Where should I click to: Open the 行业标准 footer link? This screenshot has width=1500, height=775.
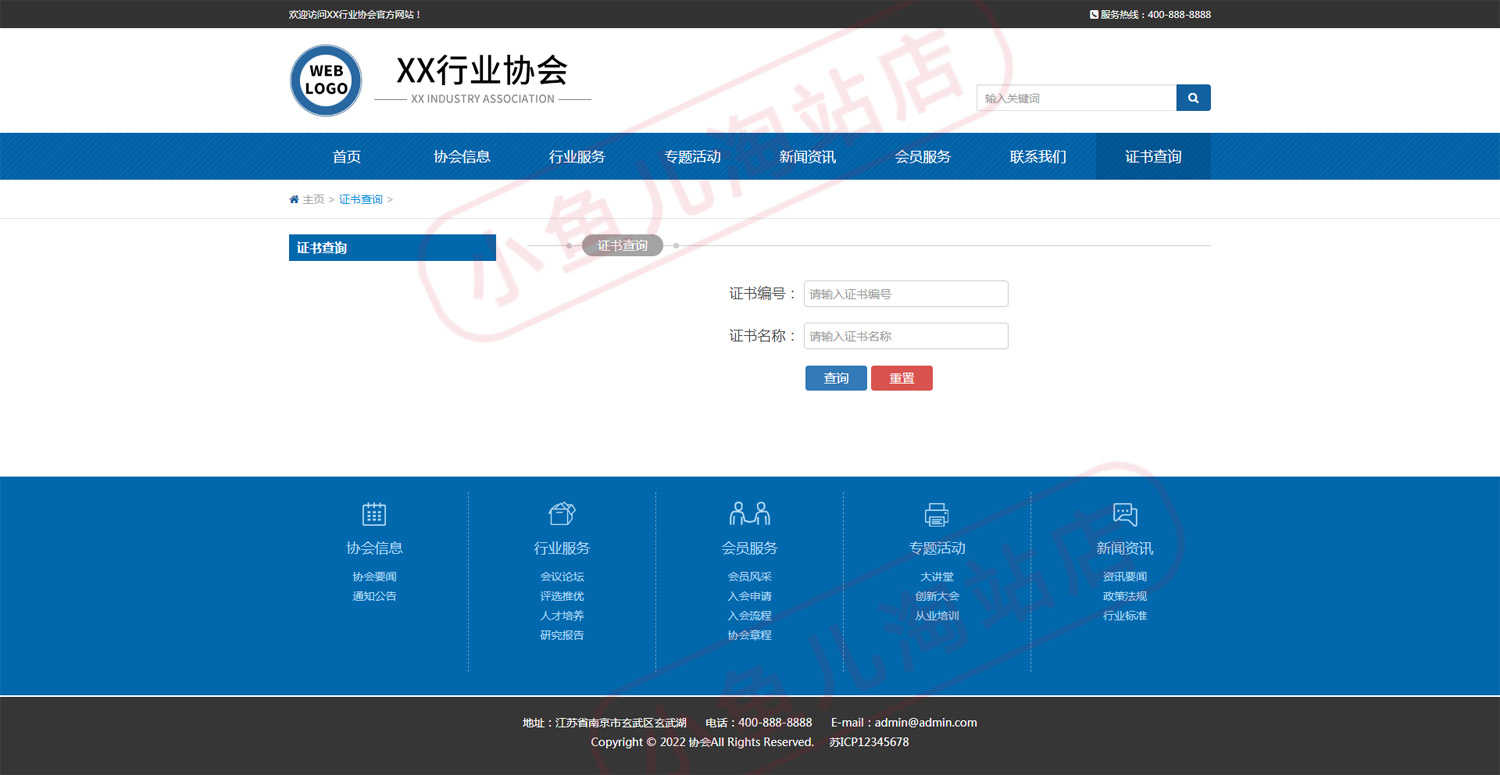coord(1125,616)
